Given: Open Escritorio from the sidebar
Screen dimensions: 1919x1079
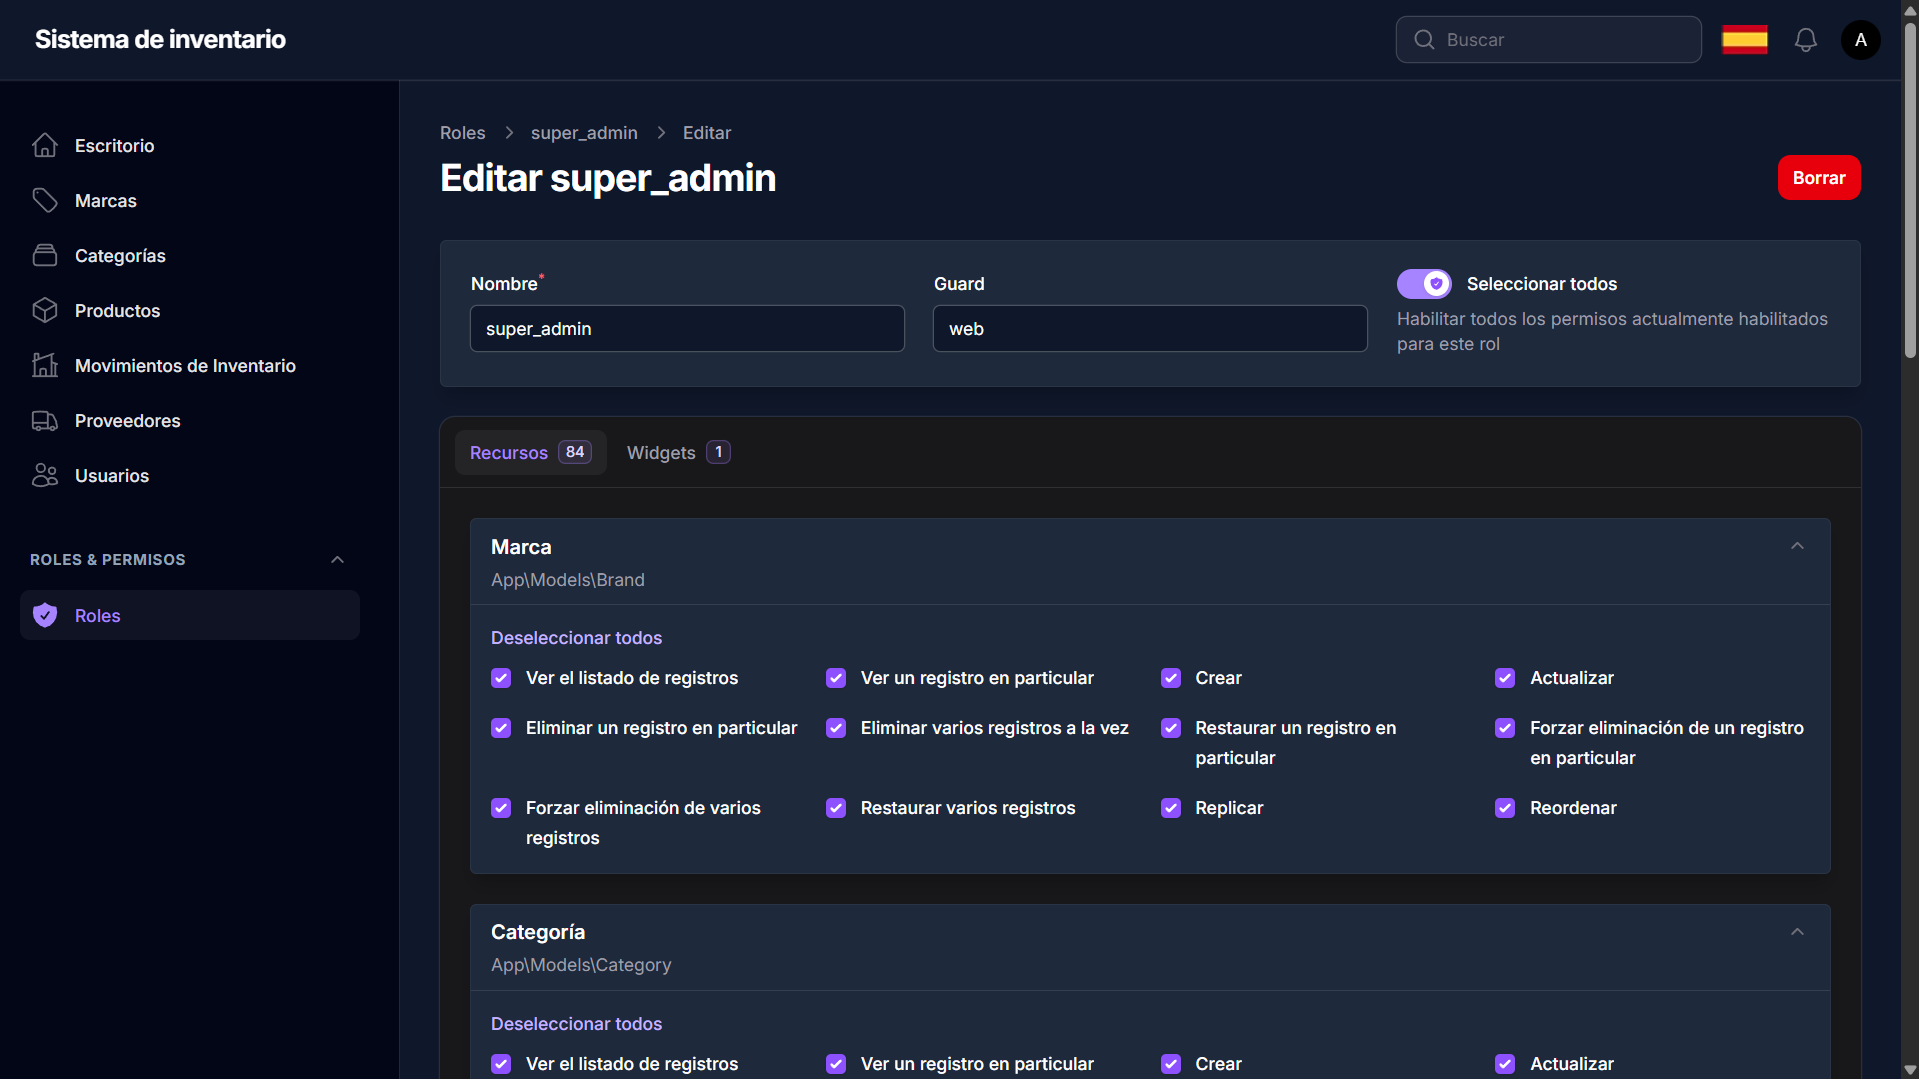Looking at the screenshot, I should click(x=190, y=145).
